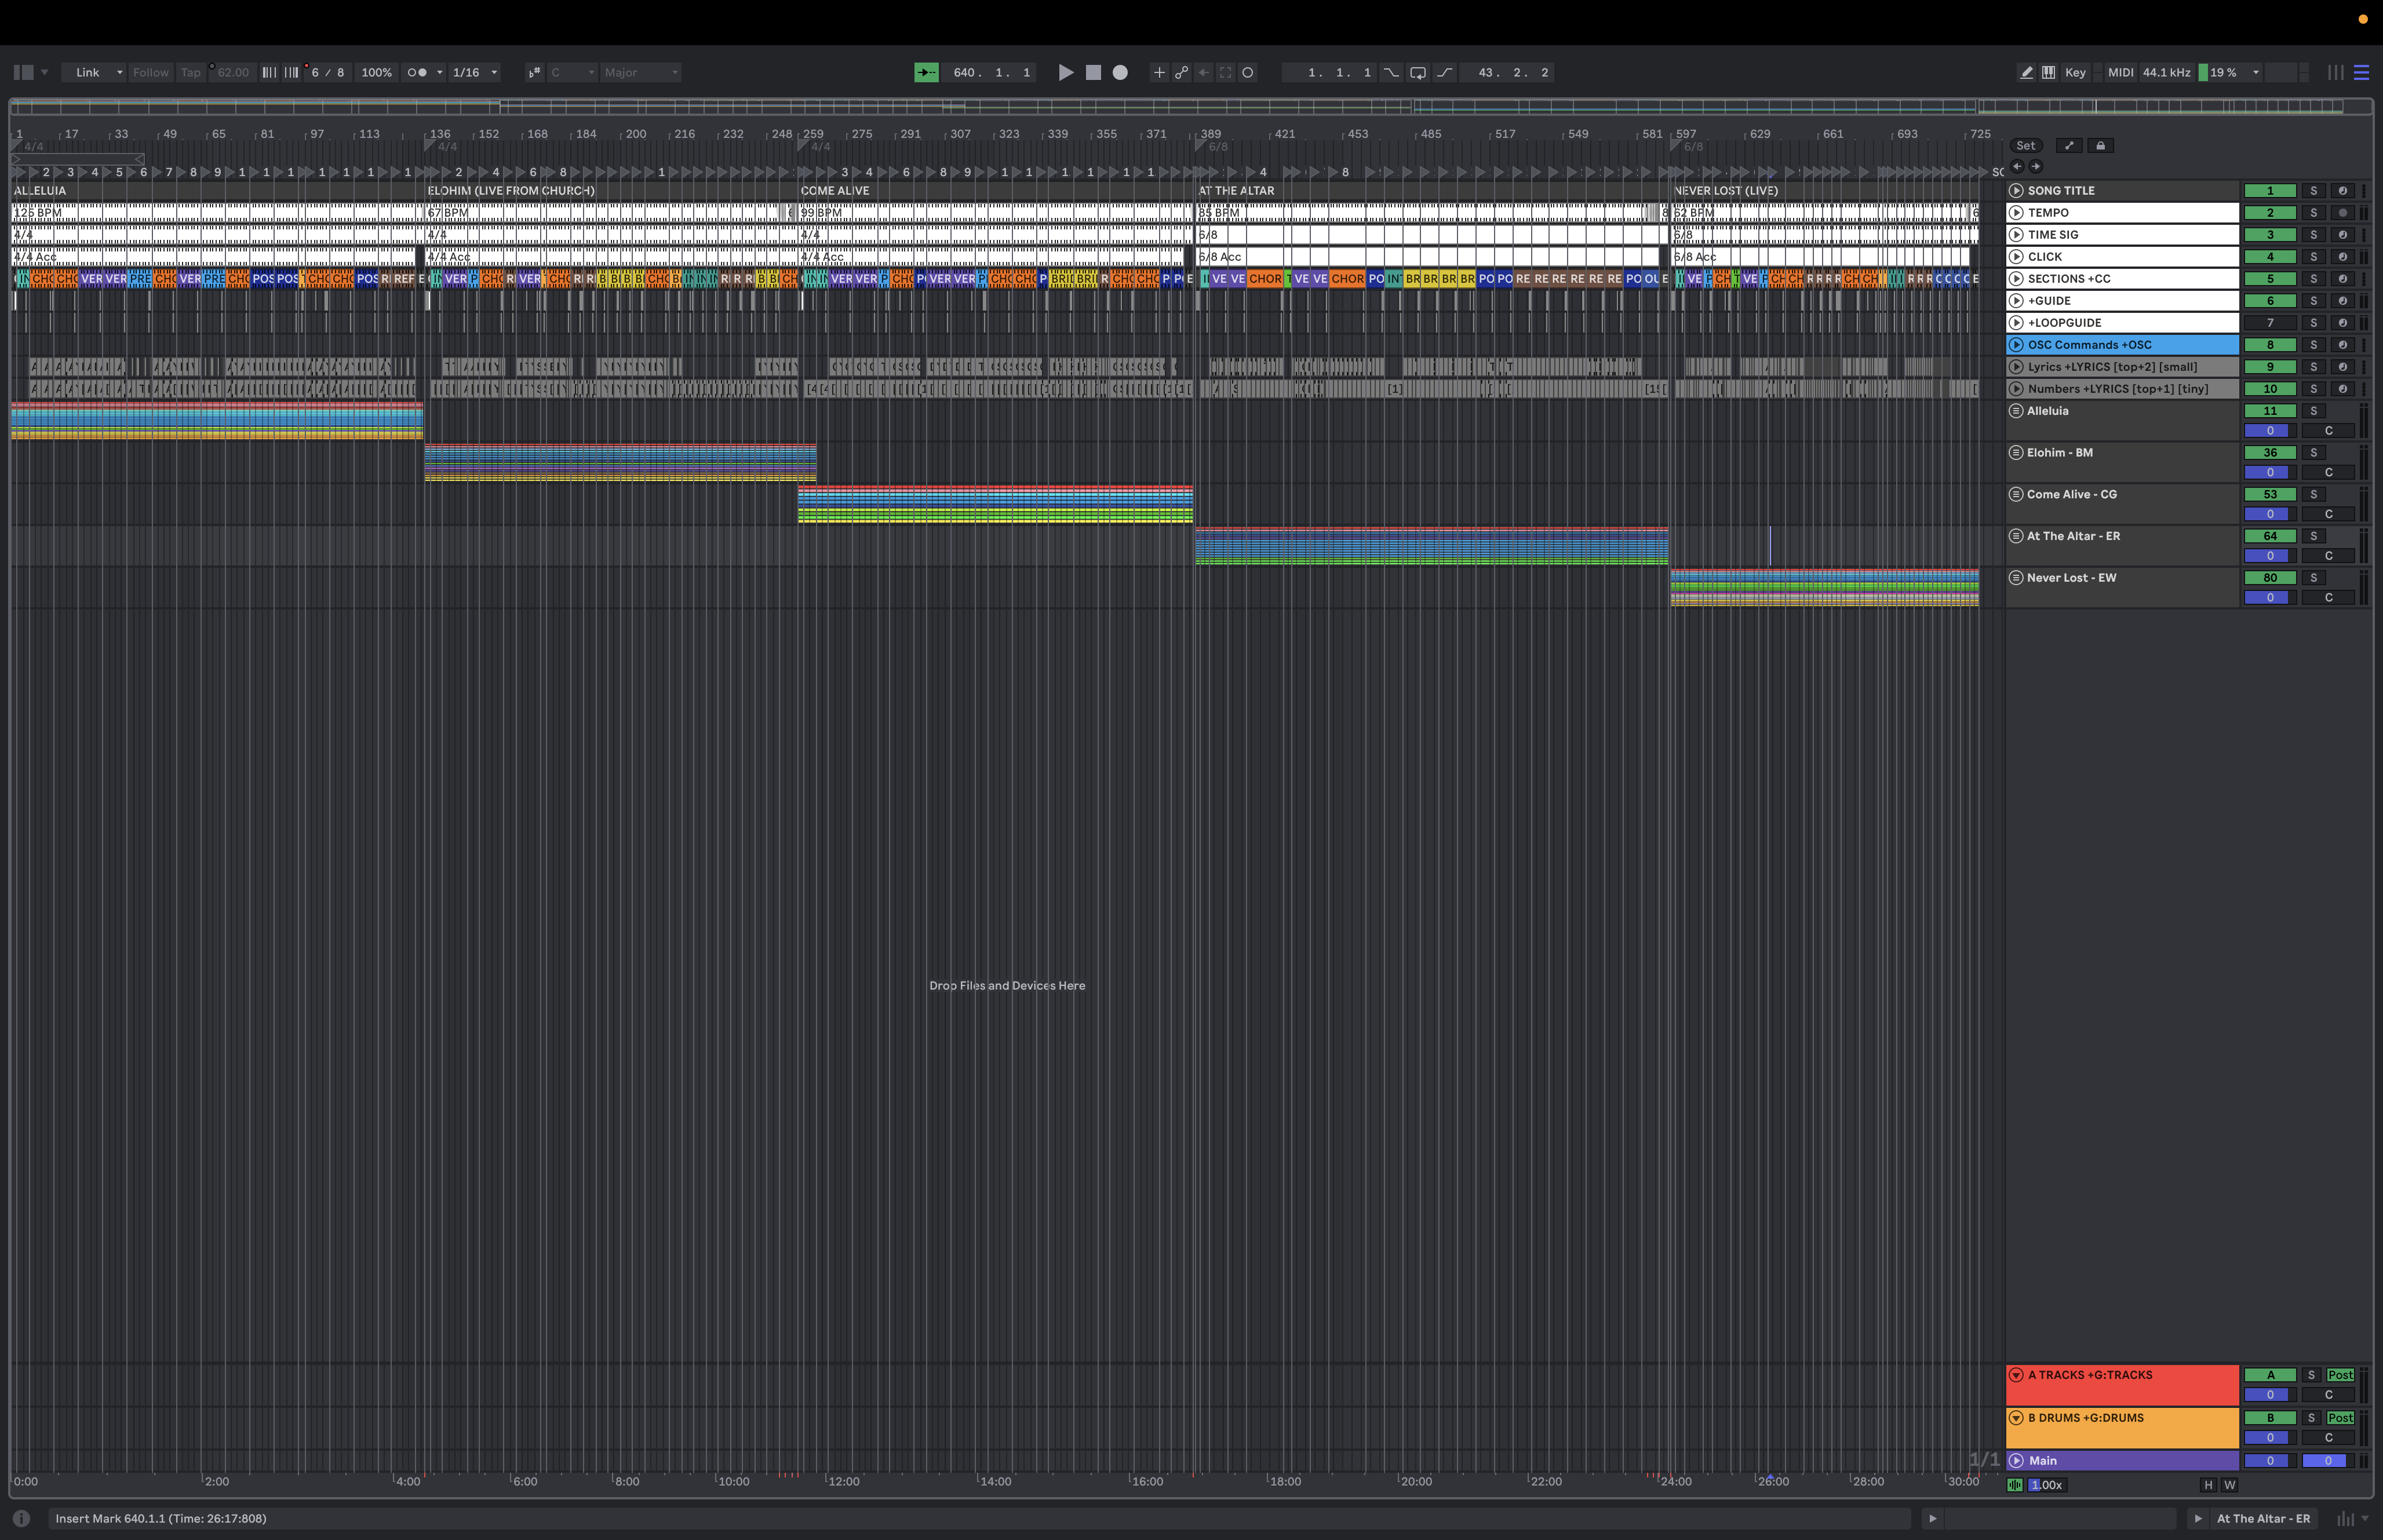The image size is (2383, 1540).
Task: Open the Link dropdown arrow
Action: coord(119,72)
